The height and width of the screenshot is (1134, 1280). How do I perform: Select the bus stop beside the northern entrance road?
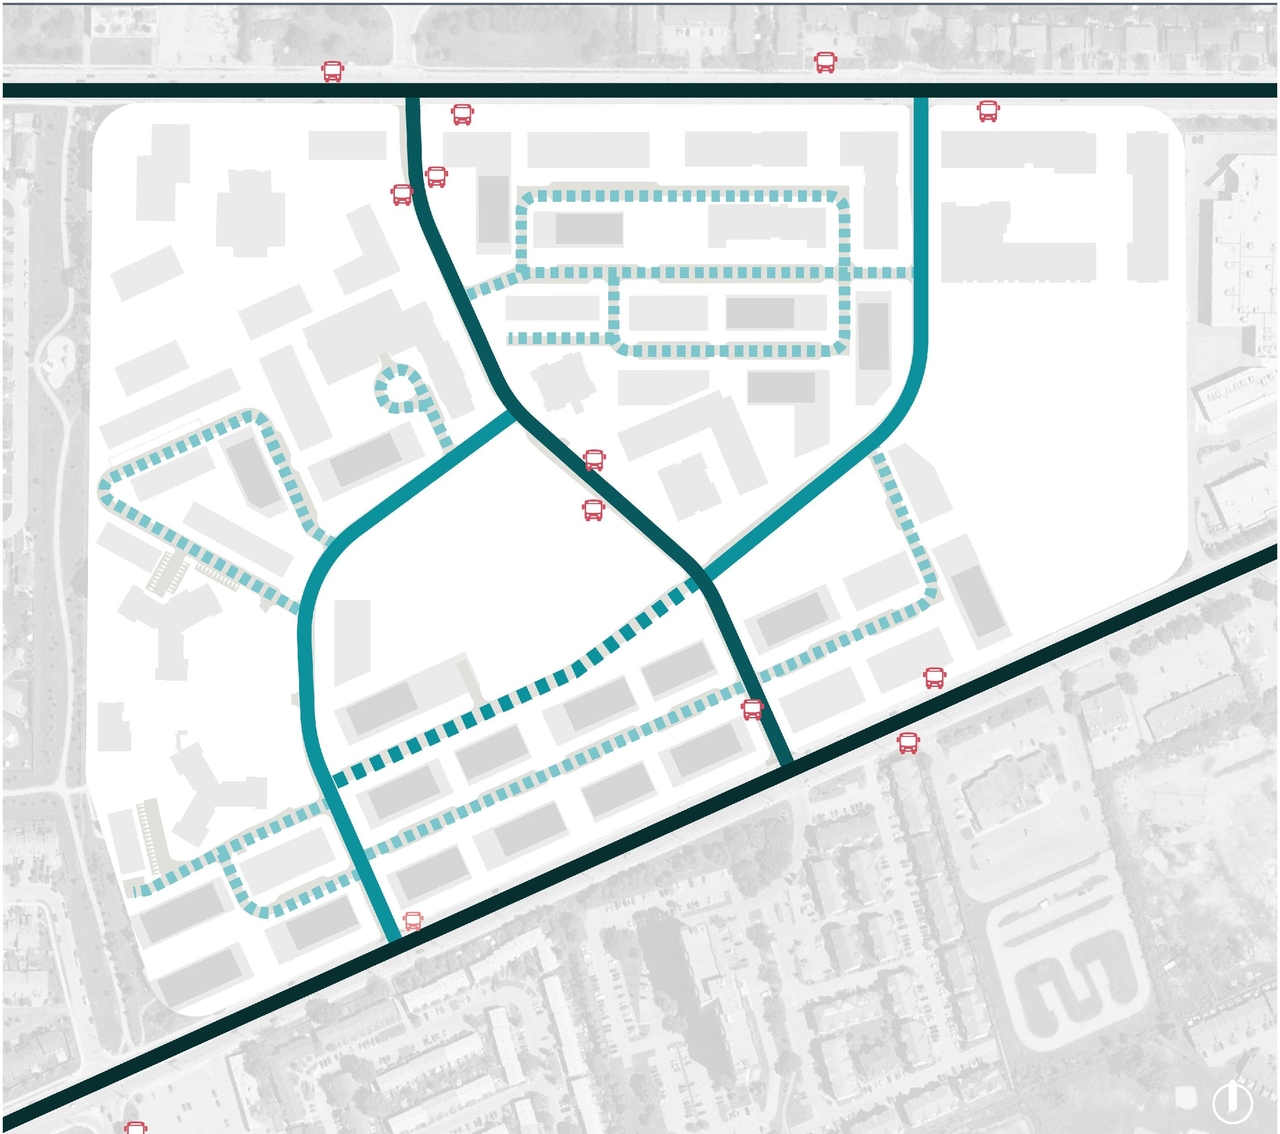coord(461,112)
